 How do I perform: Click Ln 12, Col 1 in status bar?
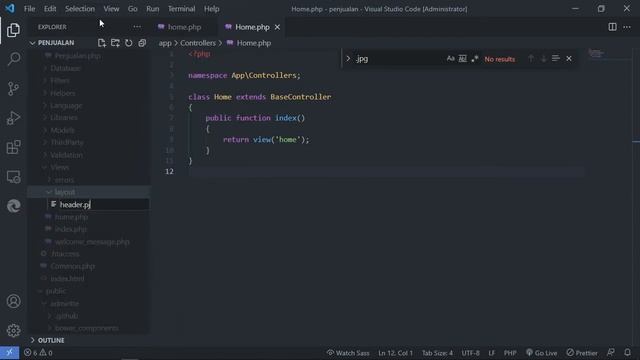pyautogui.click(x=395, y=353)
